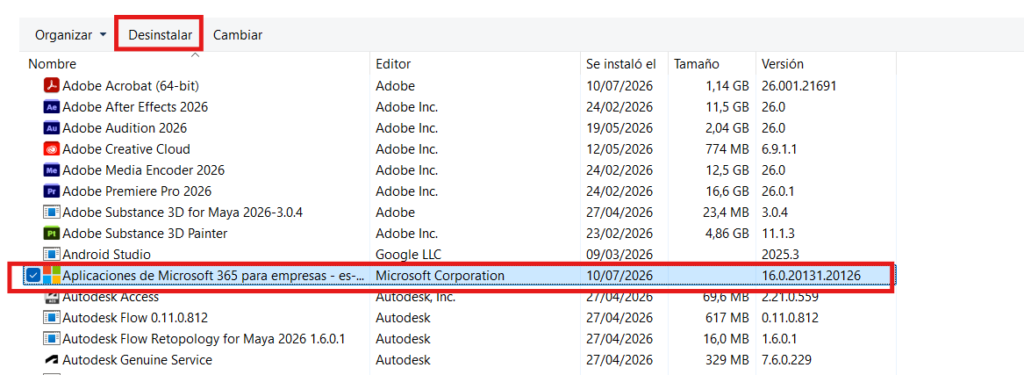1024x375 pixels.
Task: Click the Substance 3D Painter Pt icon
Action: (x=52, y=233)
